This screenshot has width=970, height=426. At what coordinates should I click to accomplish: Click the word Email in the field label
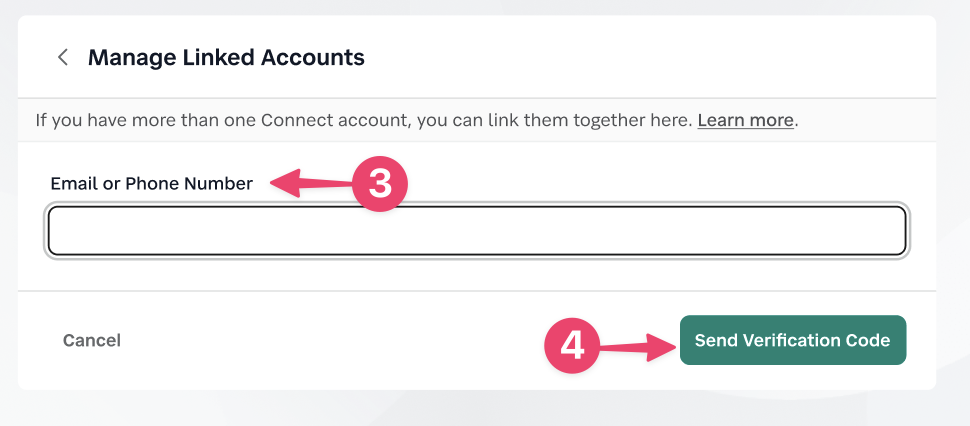coord(73,183)
